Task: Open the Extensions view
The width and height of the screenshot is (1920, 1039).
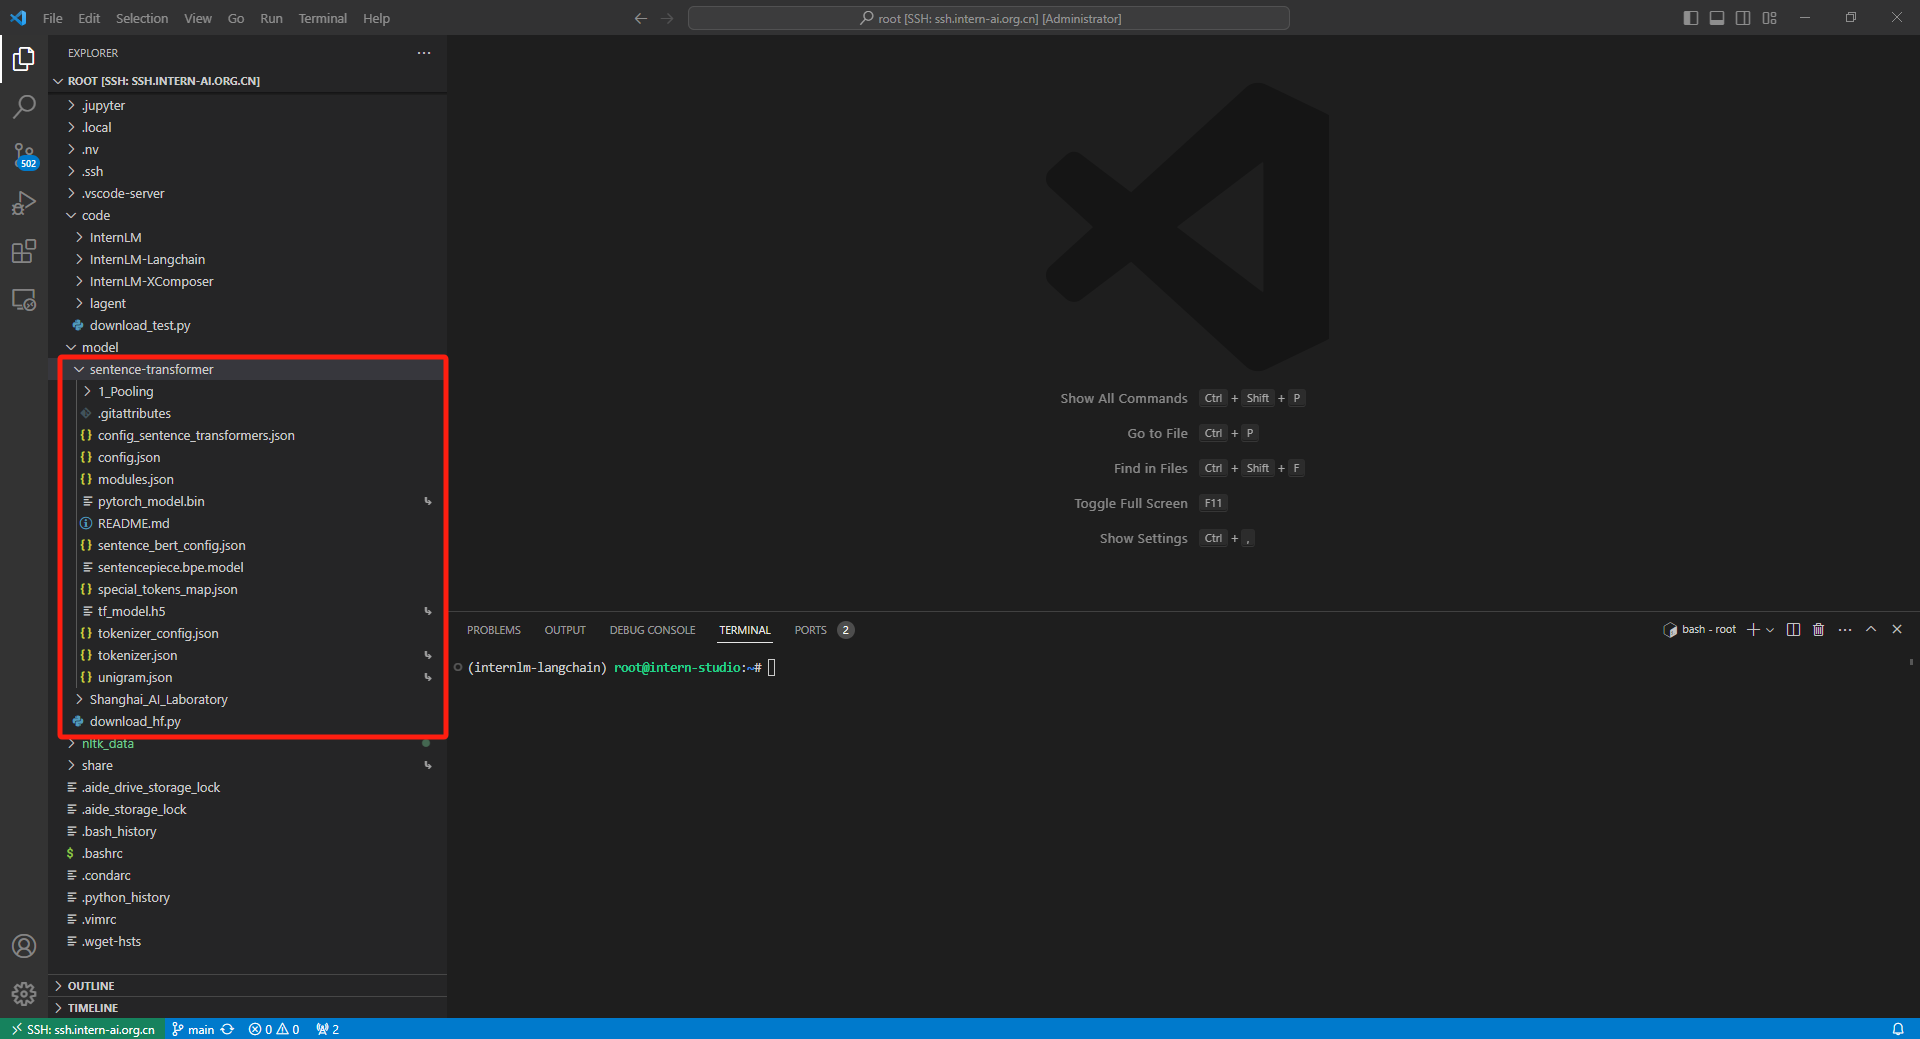Action: coord(24,251)
